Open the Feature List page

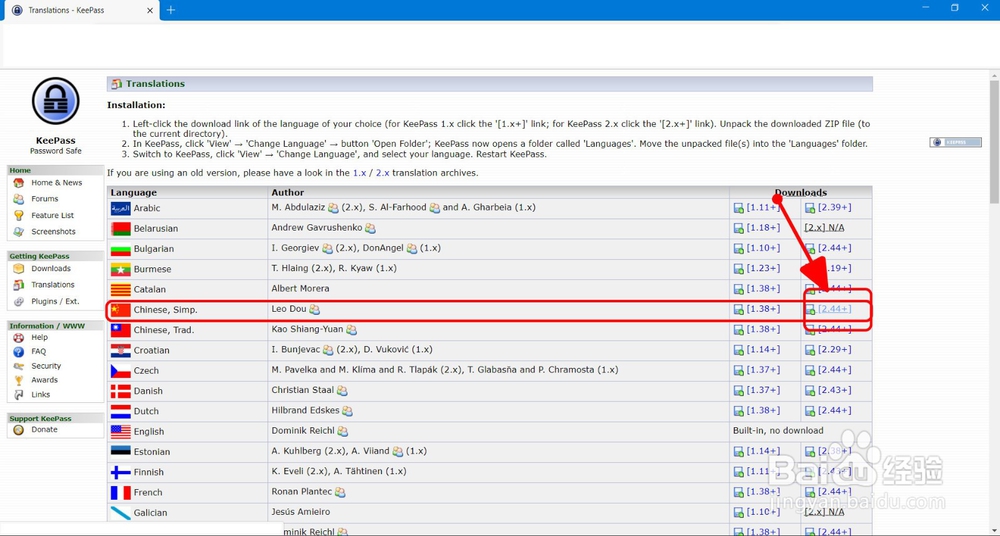(x=52, y=215)
